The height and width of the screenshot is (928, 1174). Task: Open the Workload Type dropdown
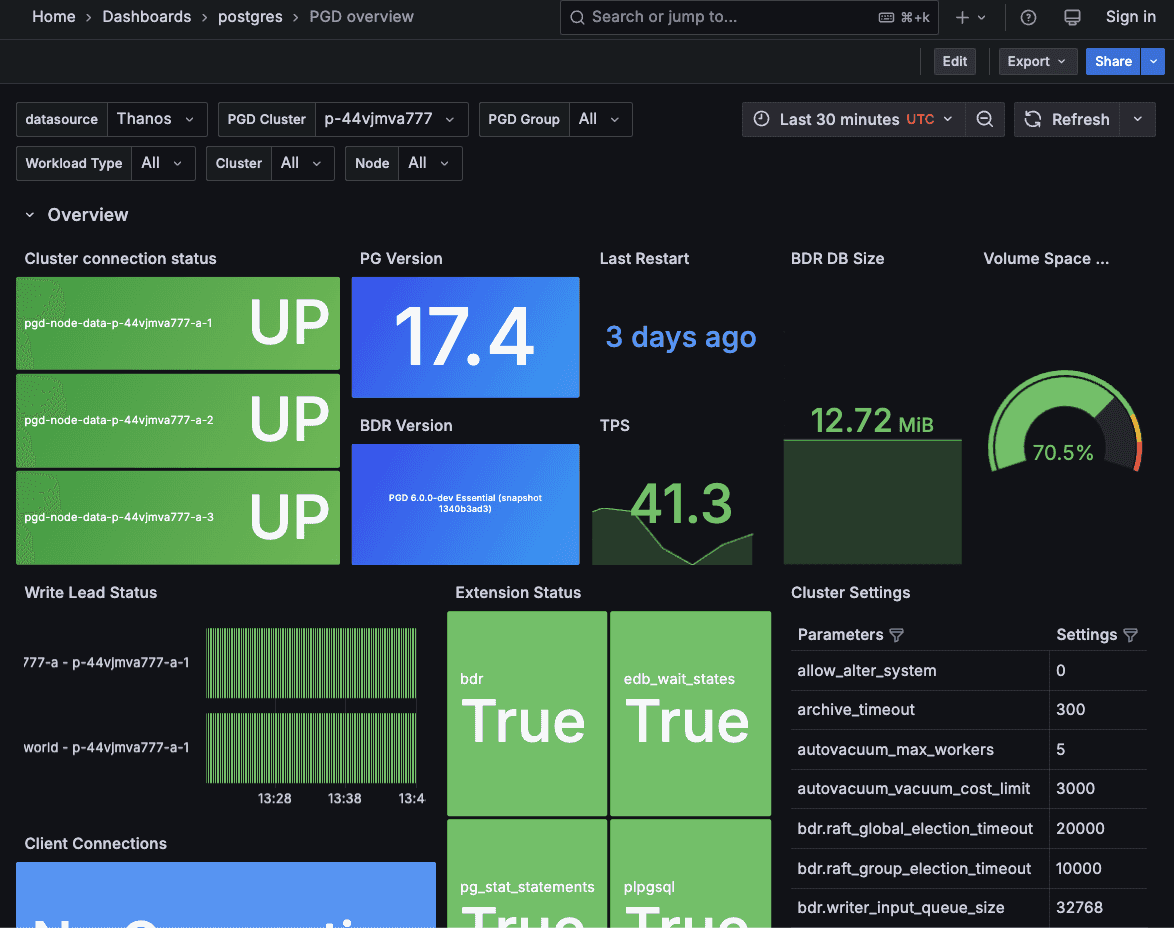coord(163,163)
